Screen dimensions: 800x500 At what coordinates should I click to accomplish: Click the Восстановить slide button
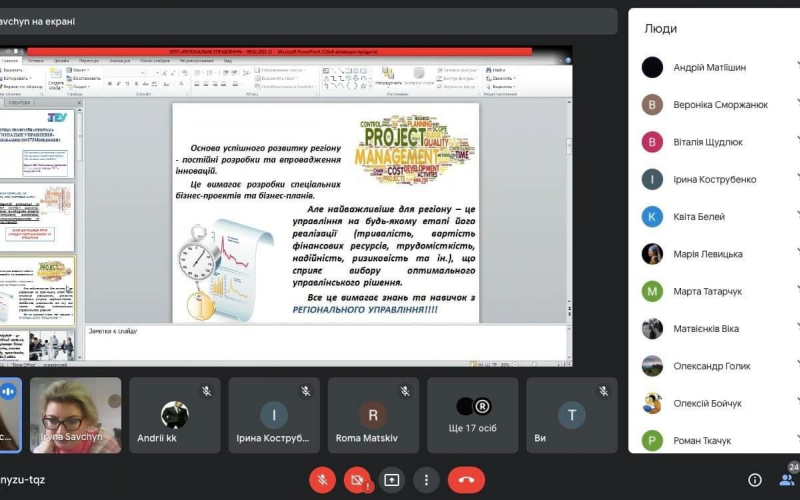pos(84,78)
